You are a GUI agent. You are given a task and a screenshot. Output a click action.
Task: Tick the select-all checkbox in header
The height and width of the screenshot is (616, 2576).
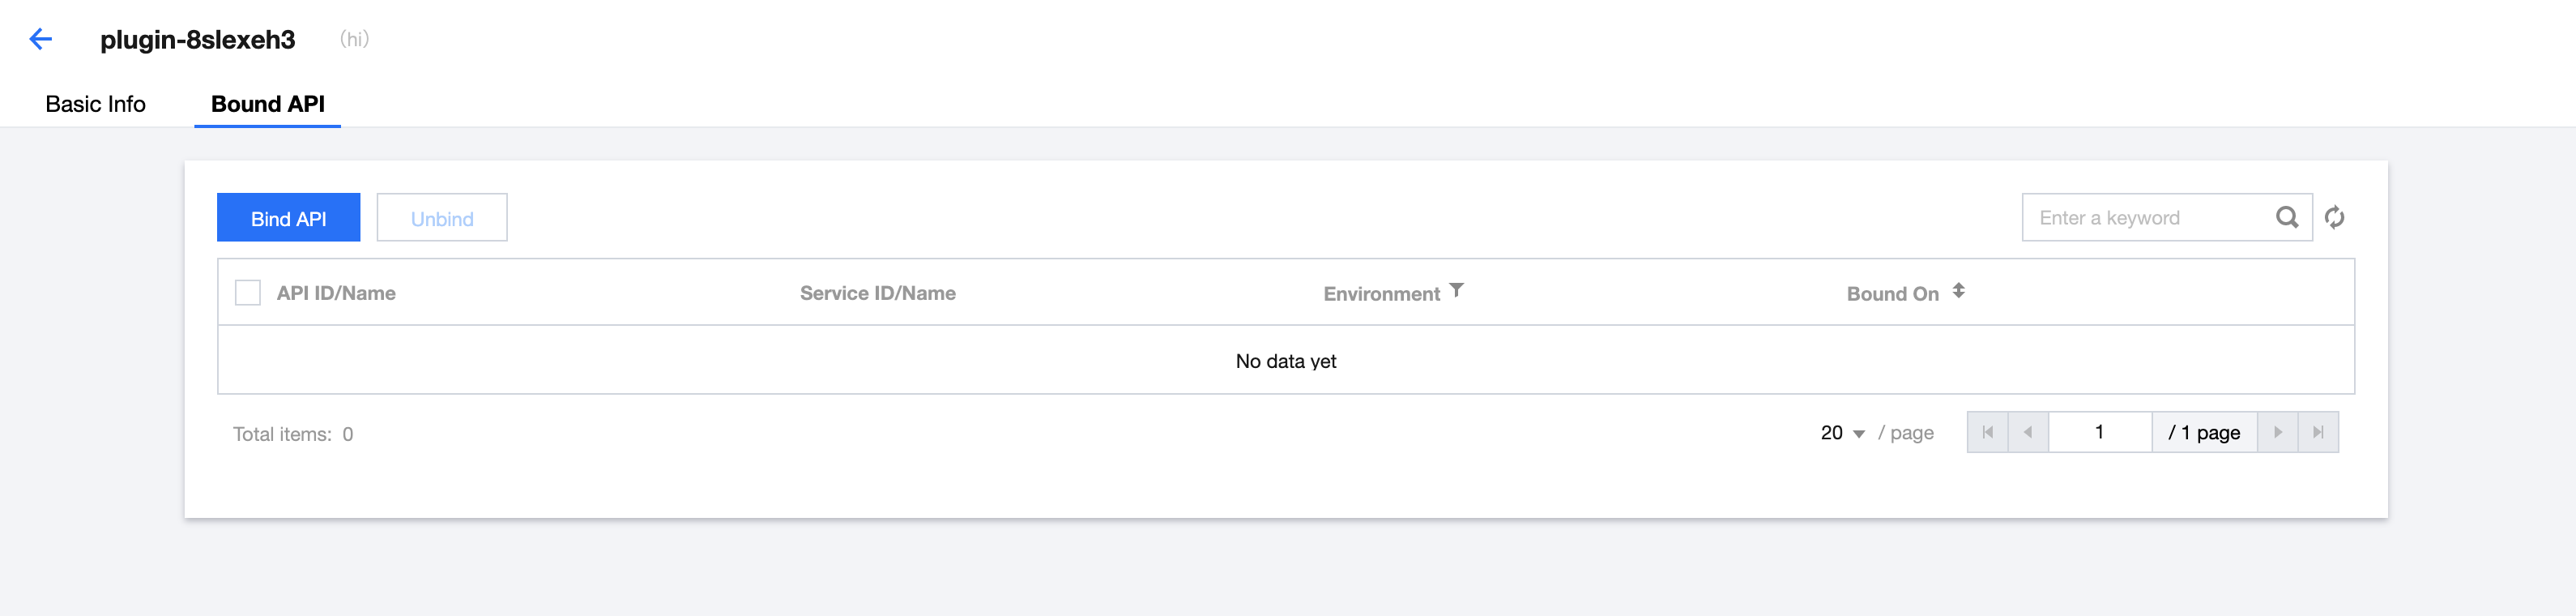[248, 292]
